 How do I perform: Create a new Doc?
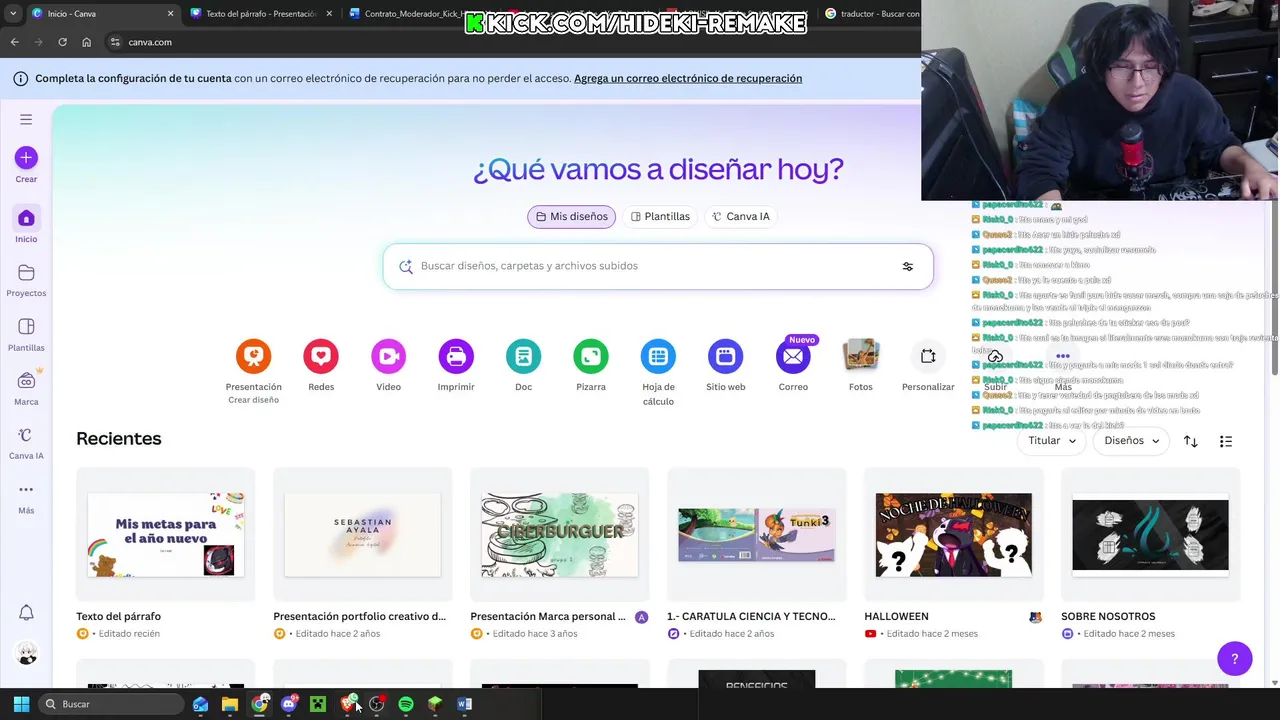point(523,356)
